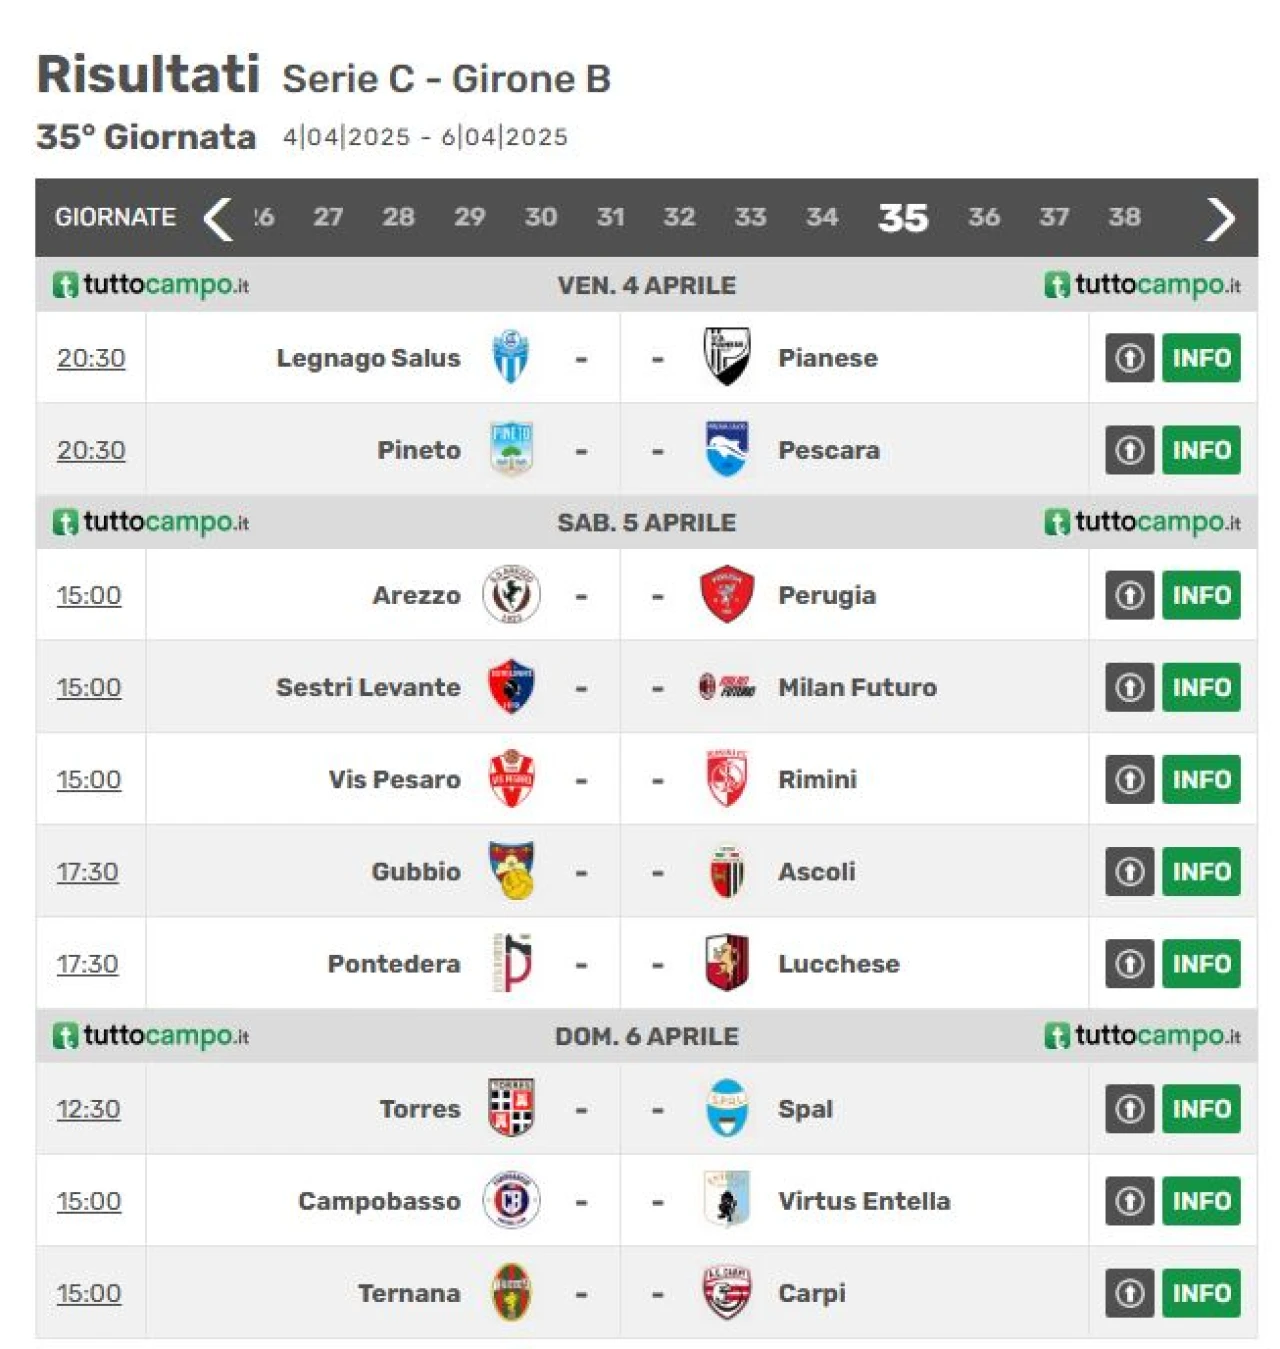Select giornata 34 tab

822,217
